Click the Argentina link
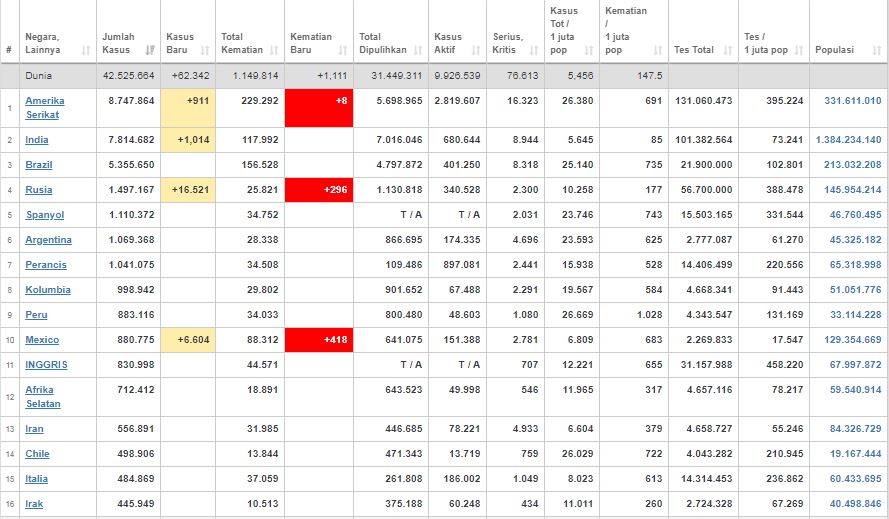Image resolution: width=889 pixels, height=519 pixels. (48, 240)
